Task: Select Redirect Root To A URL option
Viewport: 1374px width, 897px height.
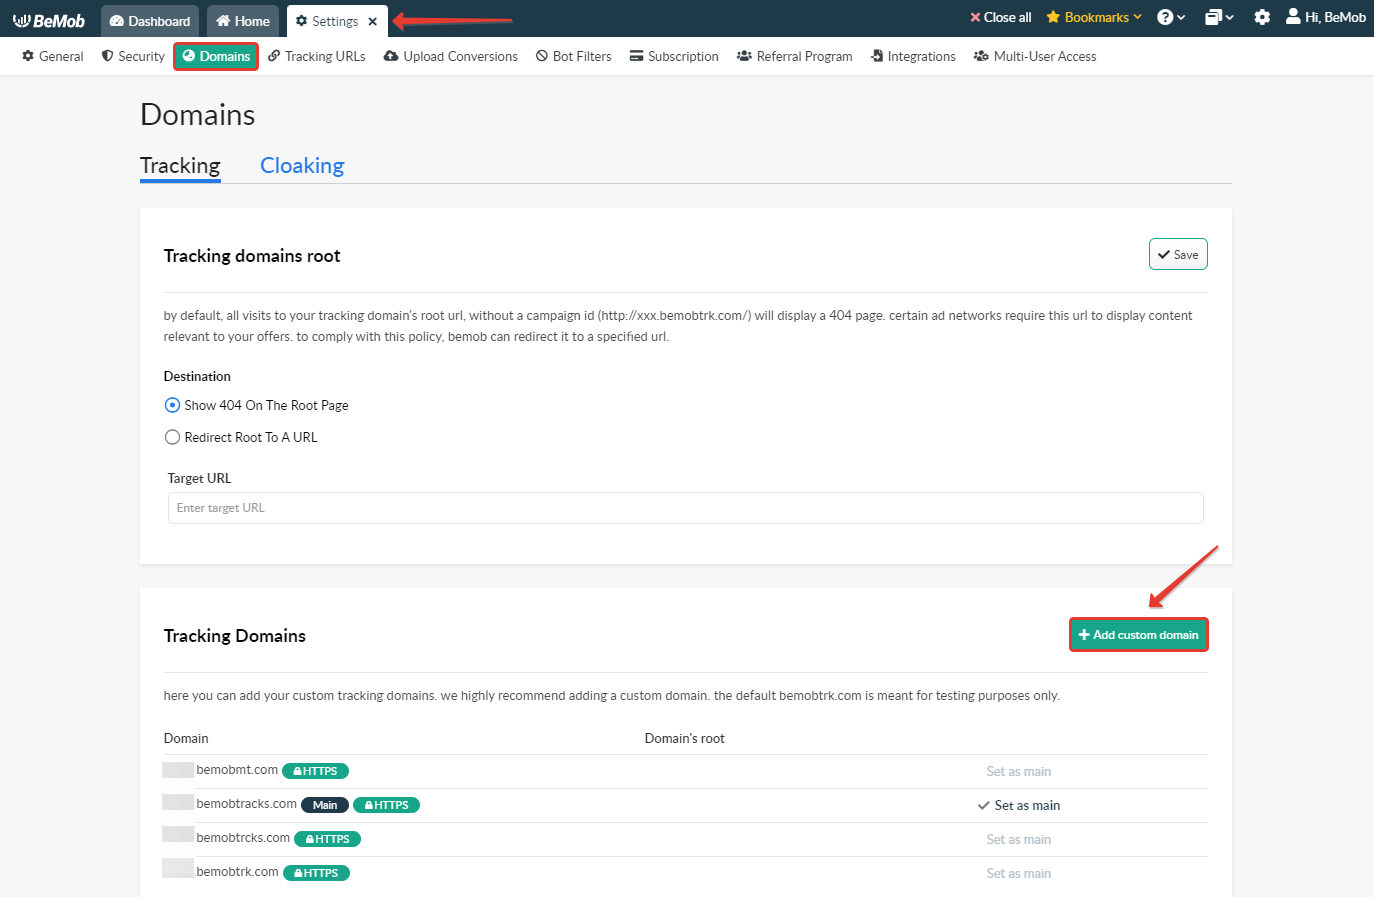Action: click(241, 437)
